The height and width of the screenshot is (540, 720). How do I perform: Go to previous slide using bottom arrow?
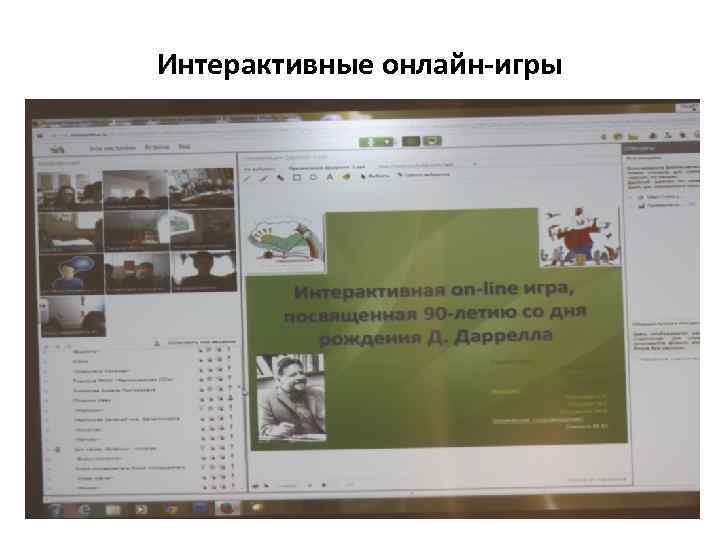click(x=256, y=485)
